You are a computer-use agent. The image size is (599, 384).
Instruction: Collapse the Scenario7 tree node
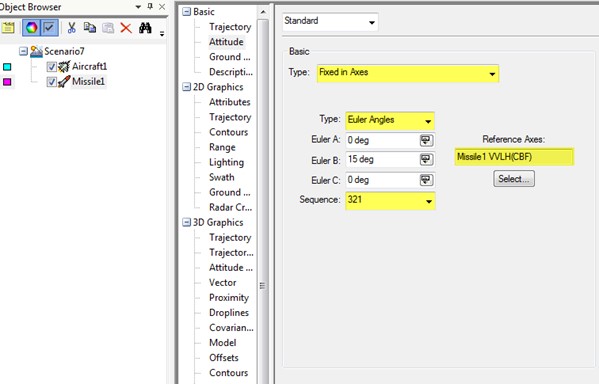(23, 51)
